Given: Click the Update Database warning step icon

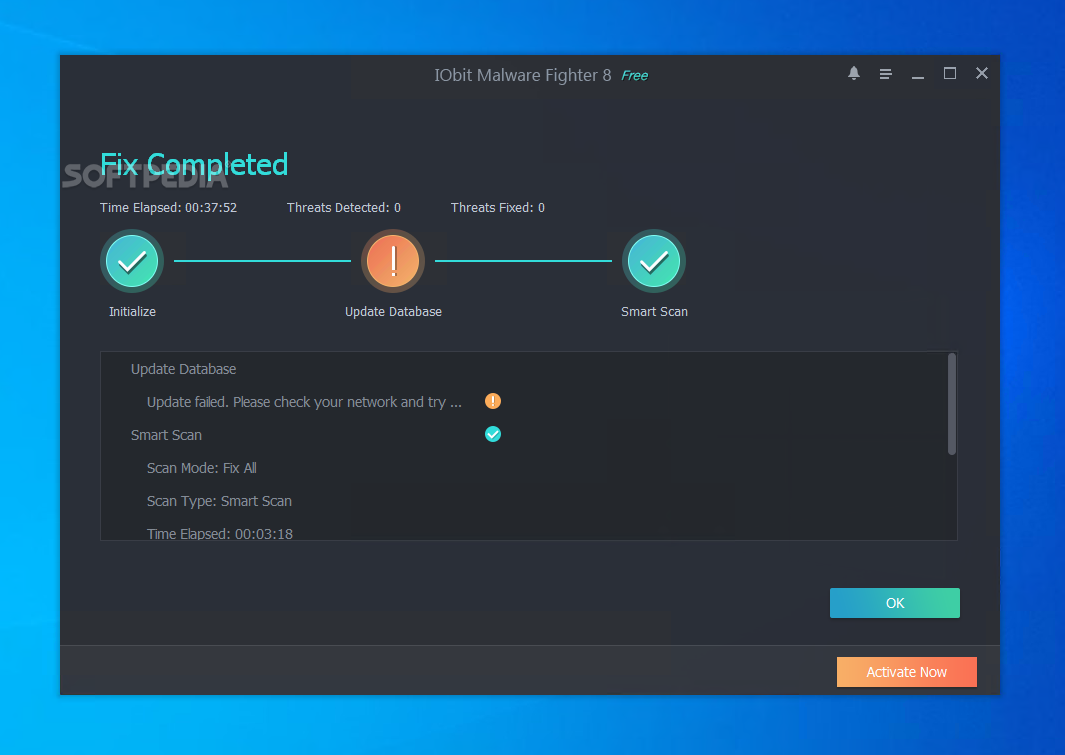Looking at the screenshot, I should [x=393, y=261].
